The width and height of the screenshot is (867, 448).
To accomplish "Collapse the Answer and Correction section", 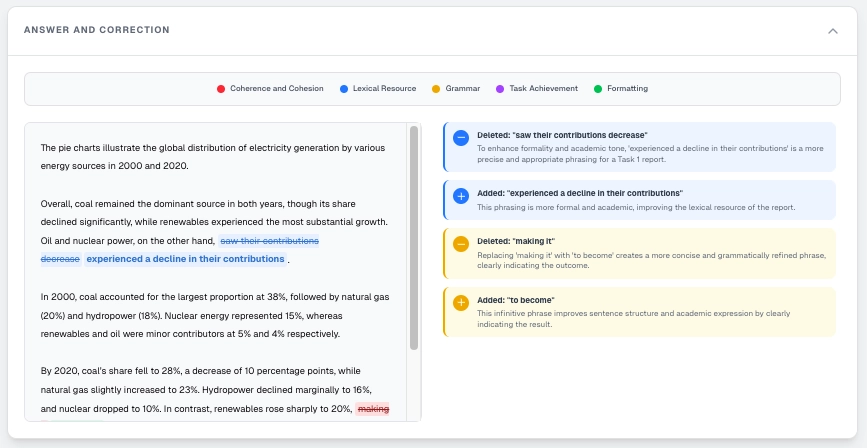I will [833, 31].
